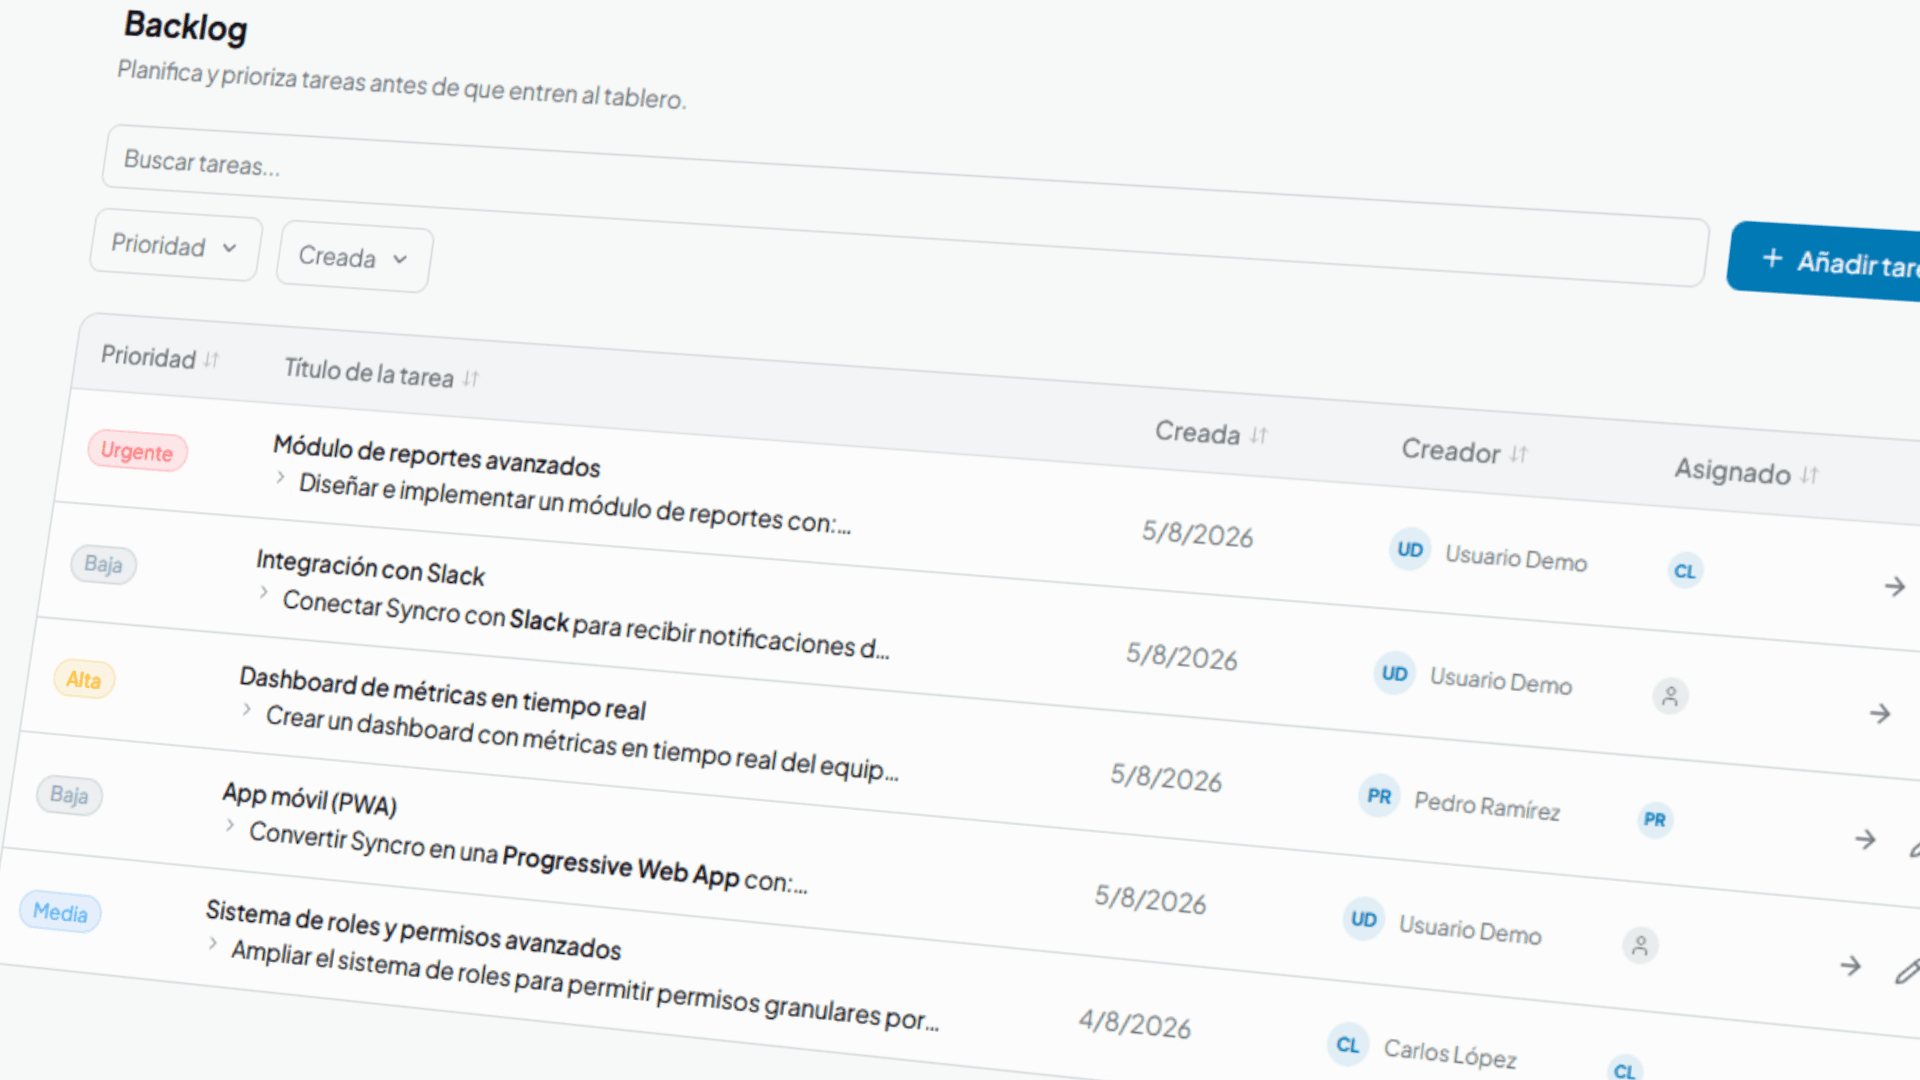This screenshot has height=1080, width=1920.
Task: Sort by the Creada column header
Action: pyautogui.click(x=1211, y=433)
